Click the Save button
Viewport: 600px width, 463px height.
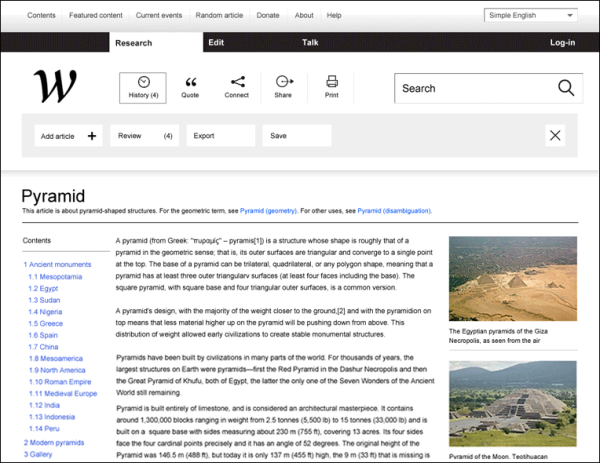[x=296, y=136]
